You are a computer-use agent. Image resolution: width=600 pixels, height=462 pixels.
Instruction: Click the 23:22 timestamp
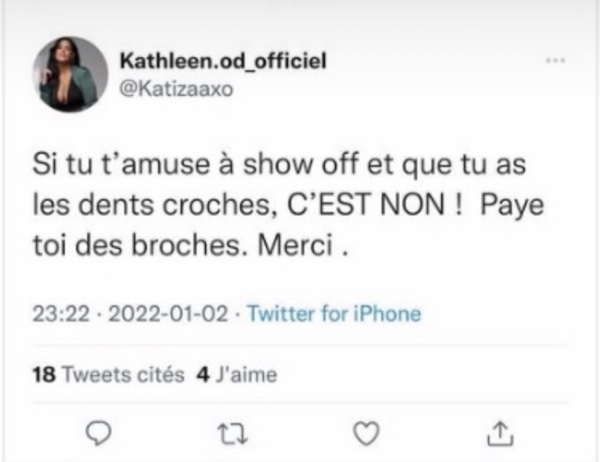61,314
